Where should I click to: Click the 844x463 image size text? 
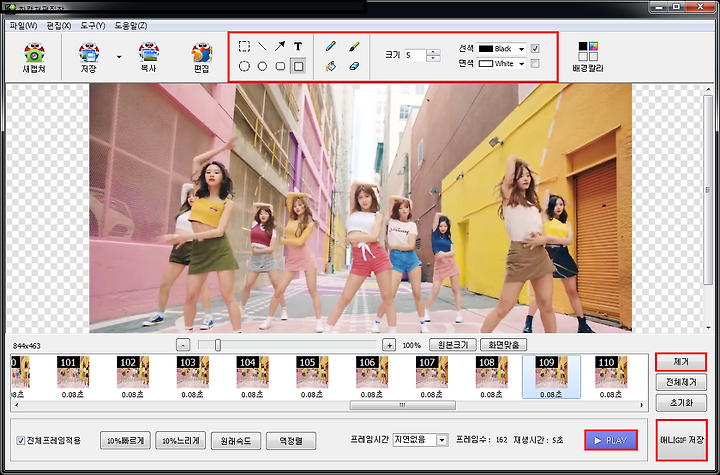[x=27, y=346]
